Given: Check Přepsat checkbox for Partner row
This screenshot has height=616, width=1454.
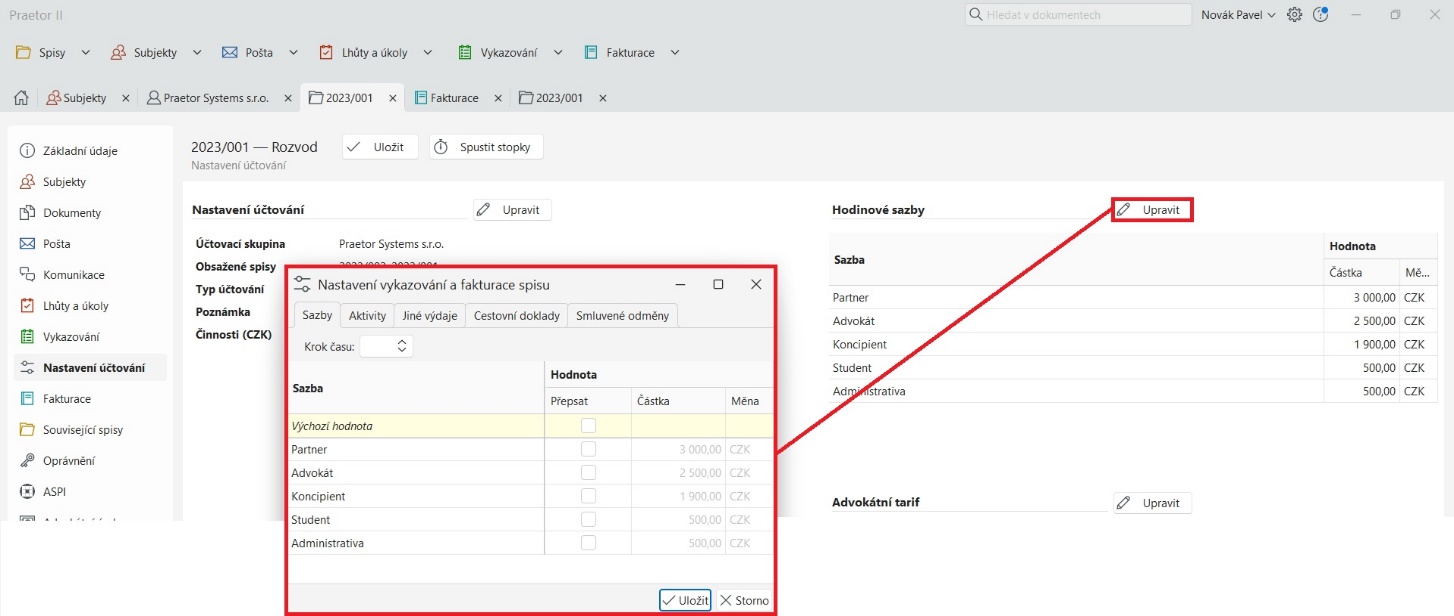Looking at the screenshot, I should [x=588, y=449].
